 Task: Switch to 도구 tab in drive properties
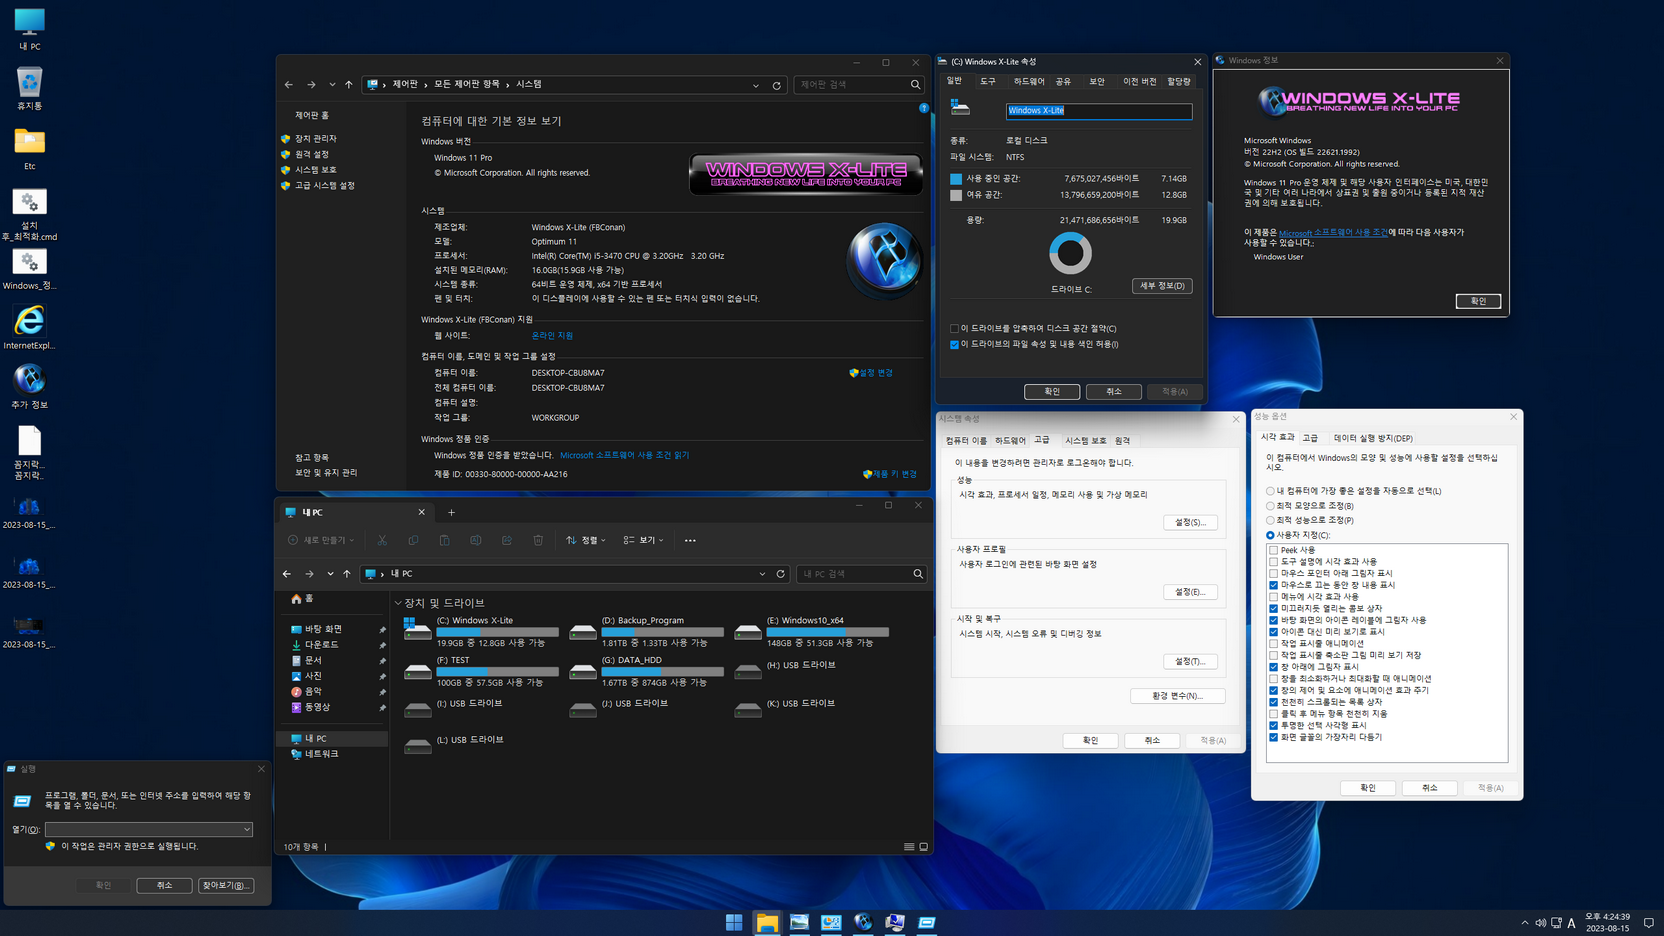click(988, 82)
